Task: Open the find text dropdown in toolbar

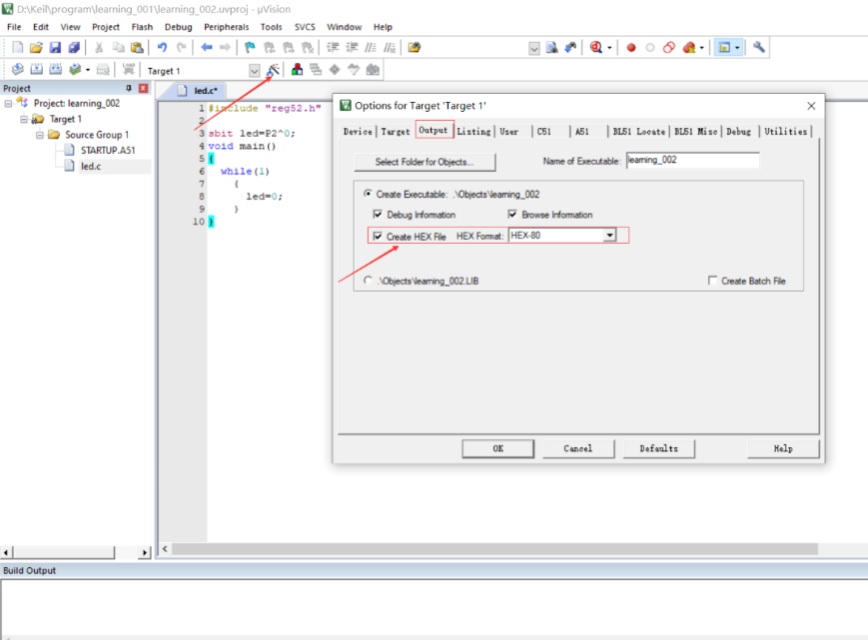Action: point(534,48)
